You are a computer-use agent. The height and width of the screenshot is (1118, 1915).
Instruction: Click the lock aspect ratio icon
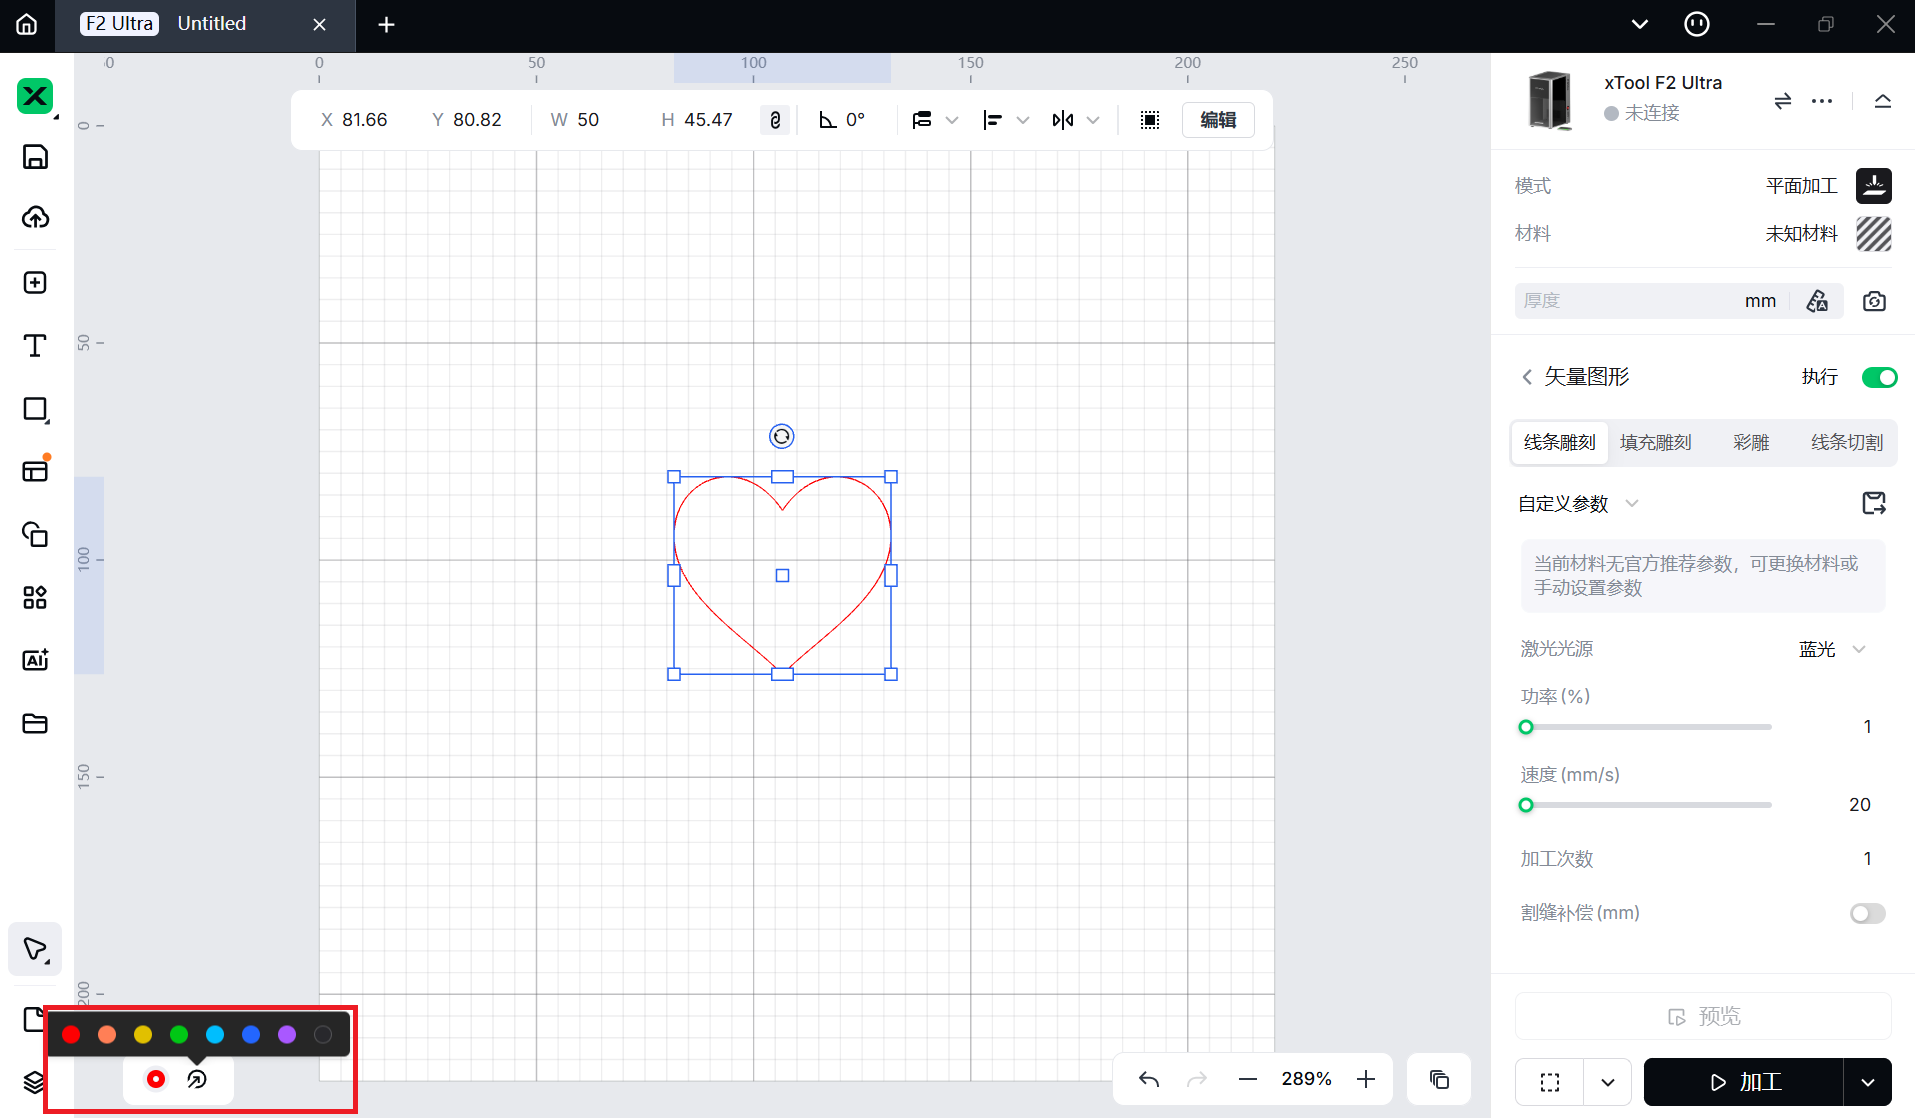click(775, 120)
